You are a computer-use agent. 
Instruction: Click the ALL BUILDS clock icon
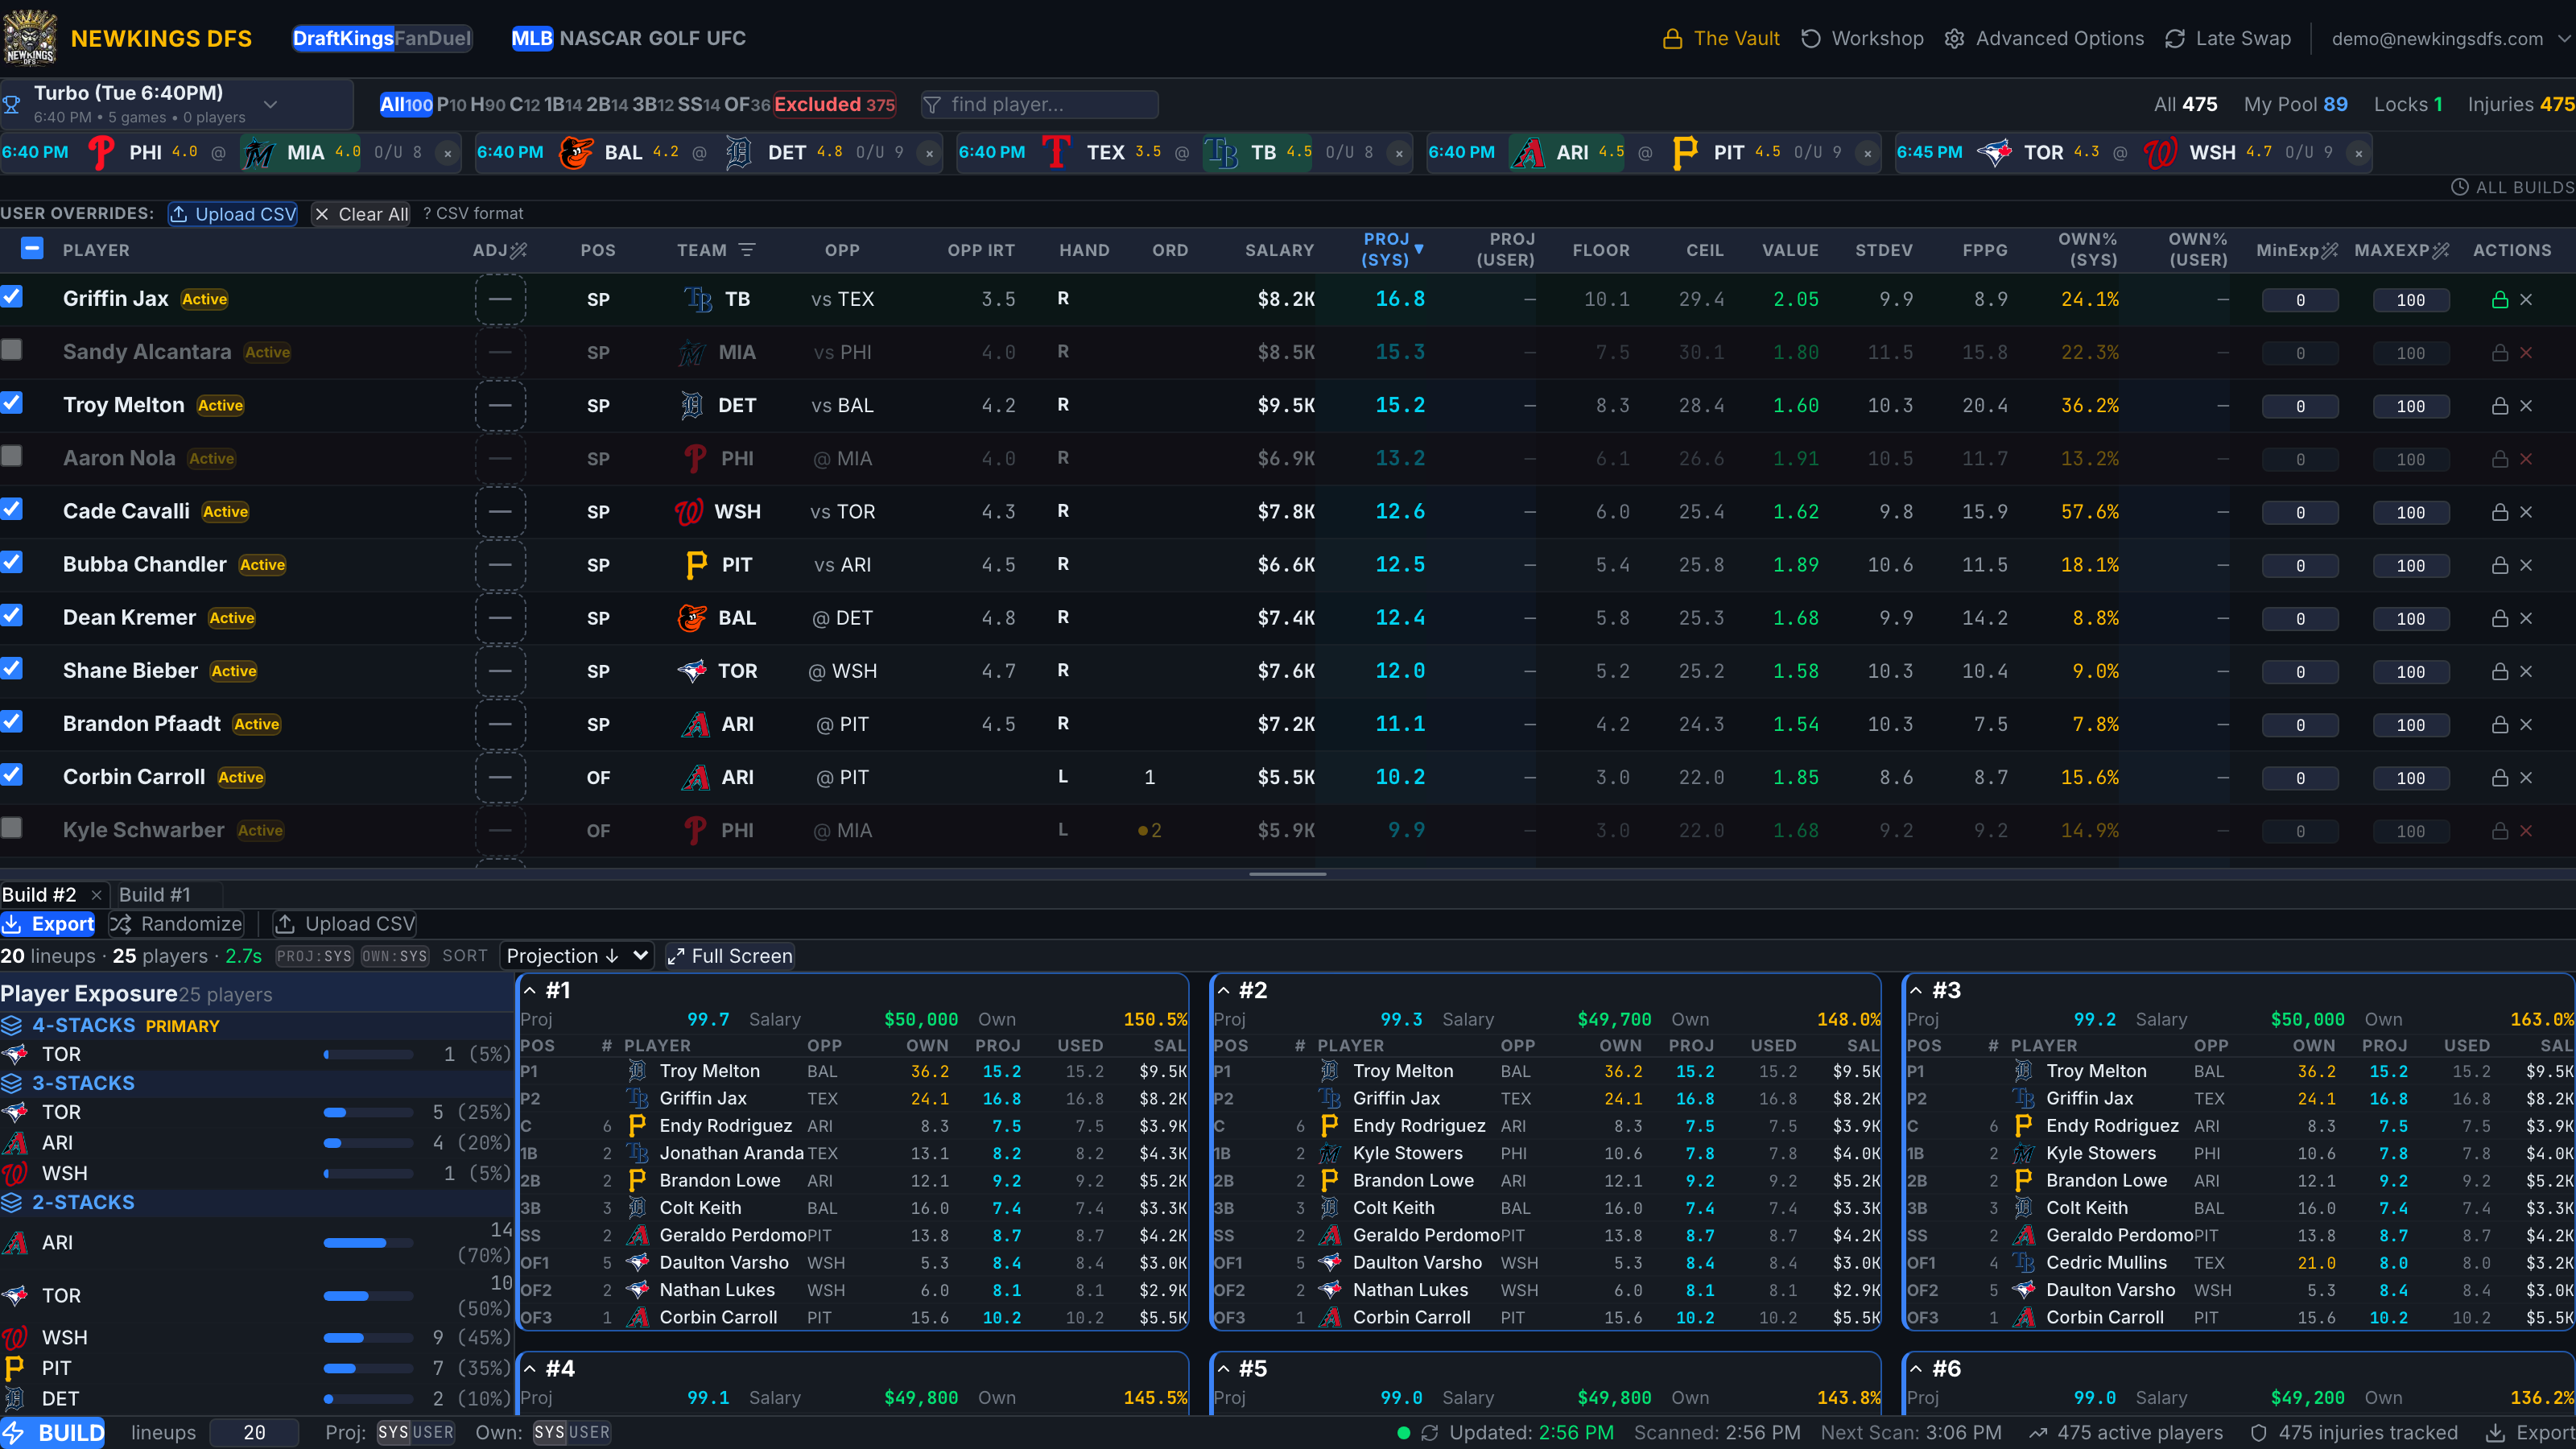point(2459,187)
